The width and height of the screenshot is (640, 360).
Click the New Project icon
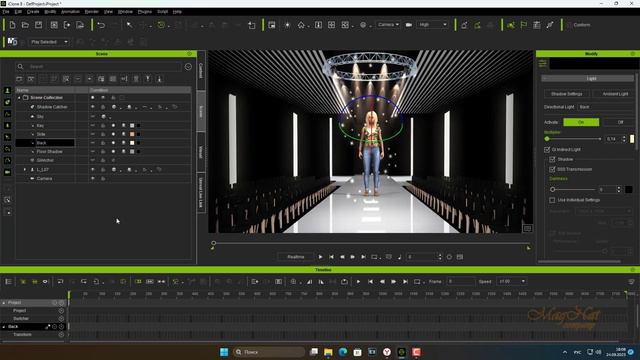point(13,25)
